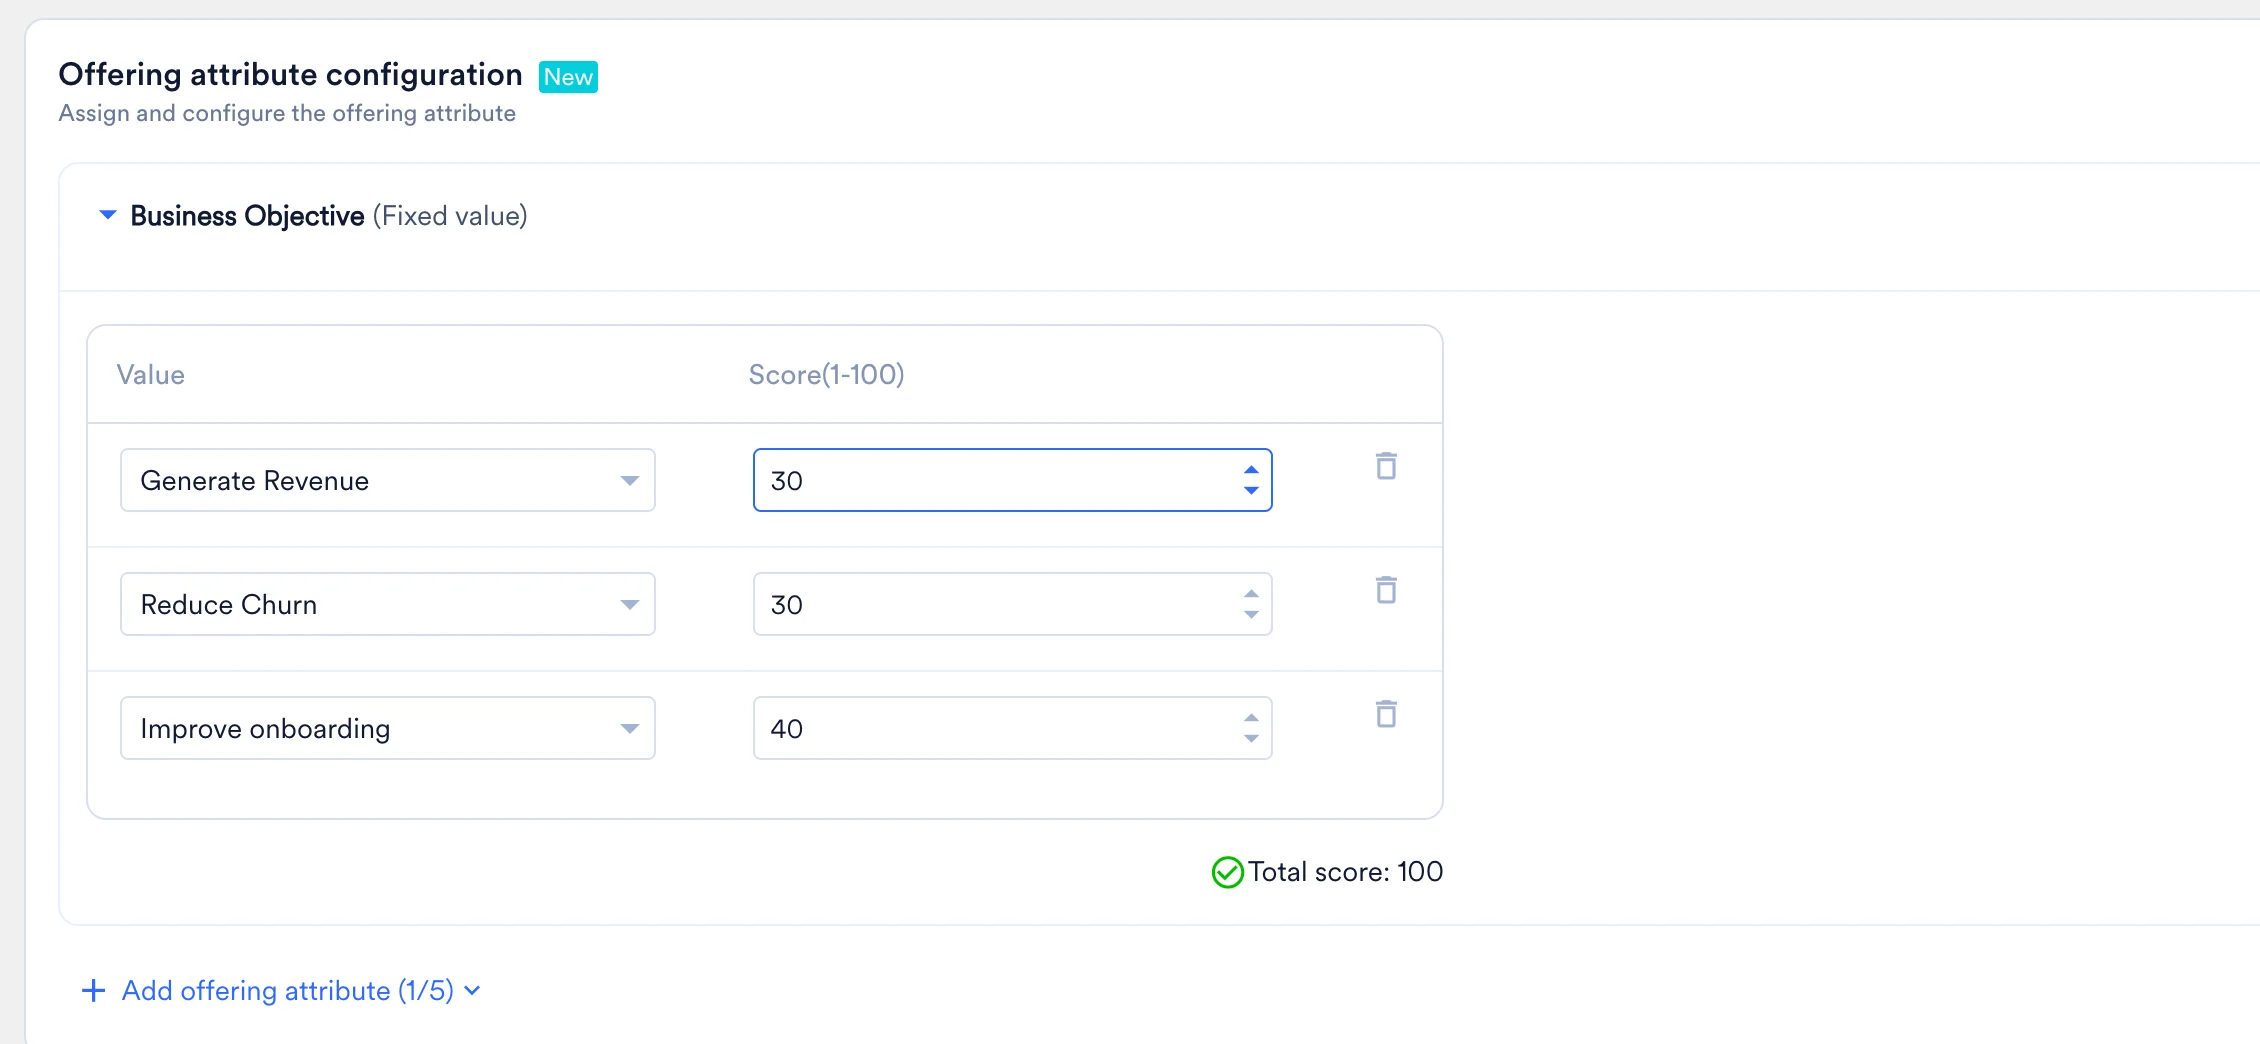Decrease the Improve onboarding score
Screen dimensions: 2260x1044
pyautogui.click(x=1251, y=738)
